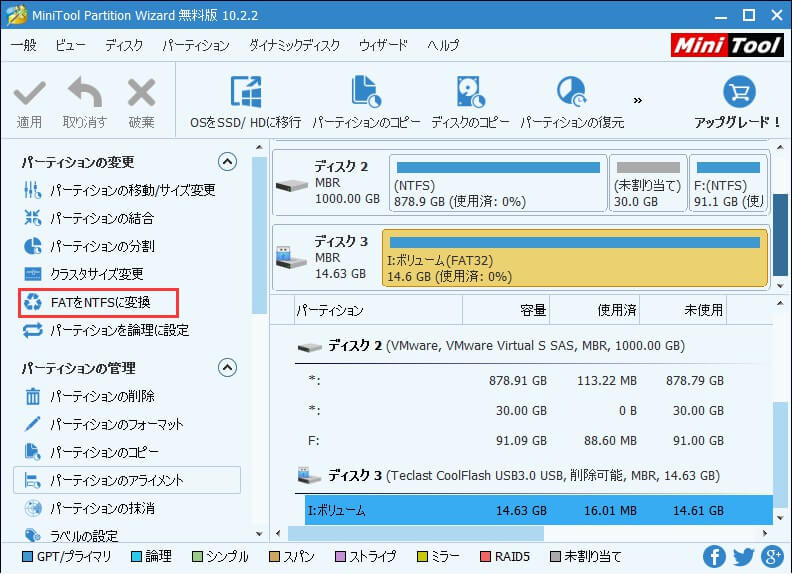Open the ダイナミックディスク menu
This screenshot has height=574, width=792.
[294, 45]
